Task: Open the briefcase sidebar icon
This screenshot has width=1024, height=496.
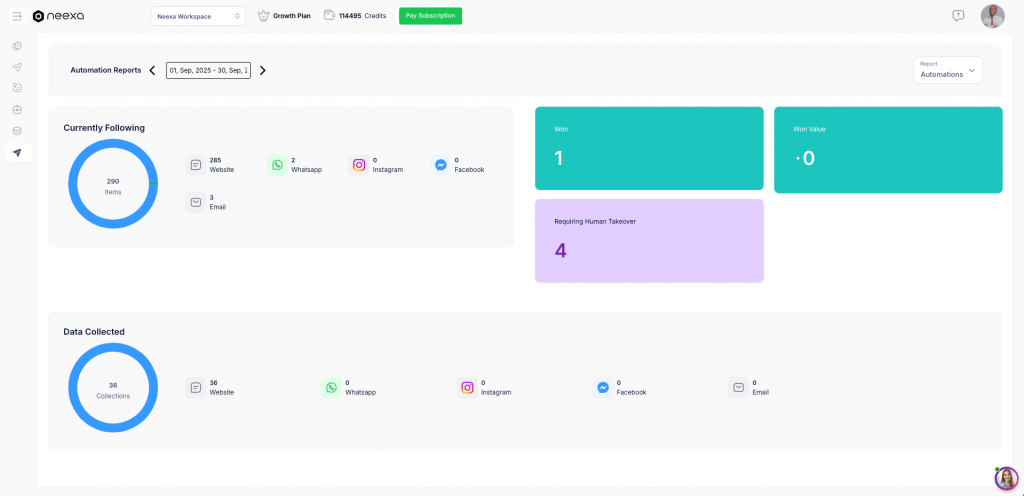Action: pos(17,109)
